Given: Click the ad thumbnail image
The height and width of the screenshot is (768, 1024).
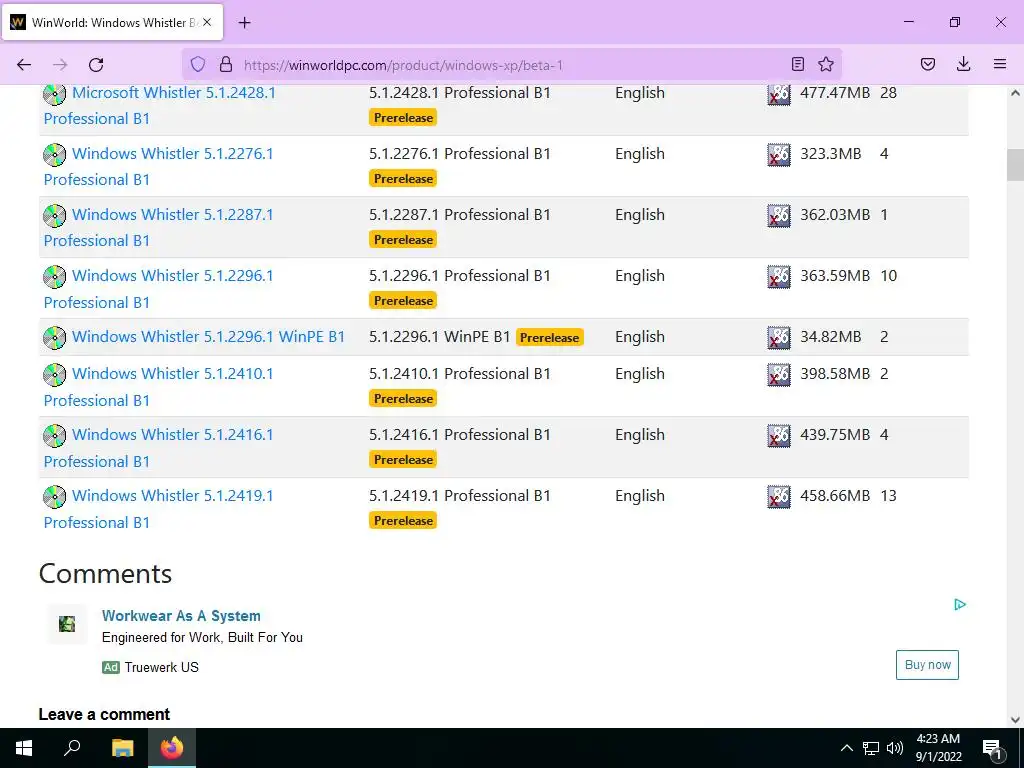Looking at the screenshot, I should (x=67, y=624).
